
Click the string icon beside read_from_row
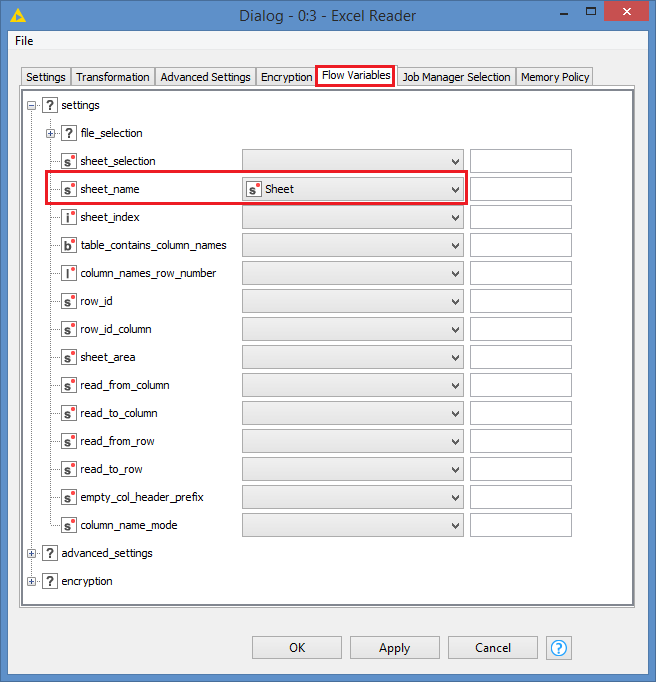[x=69, y=441]
